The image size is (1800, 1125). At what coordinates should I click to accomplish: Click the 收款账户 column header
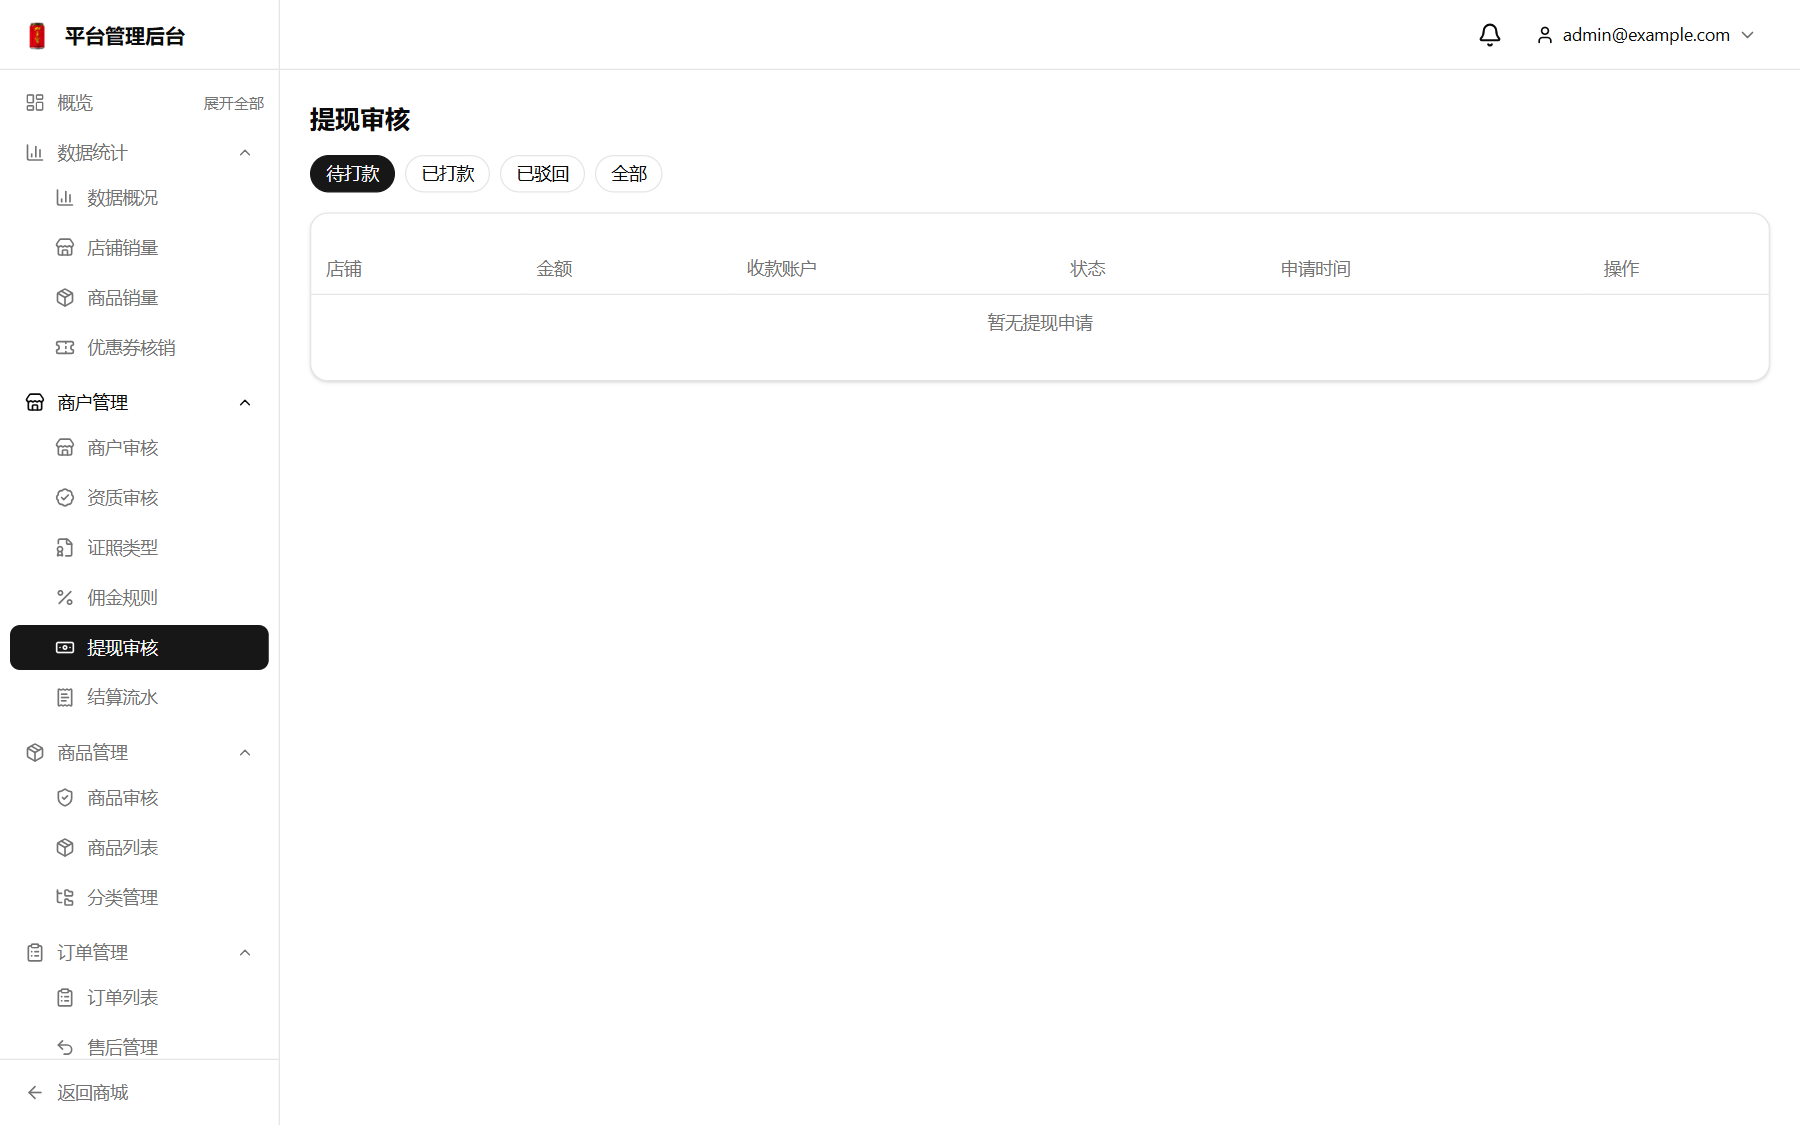782,269
